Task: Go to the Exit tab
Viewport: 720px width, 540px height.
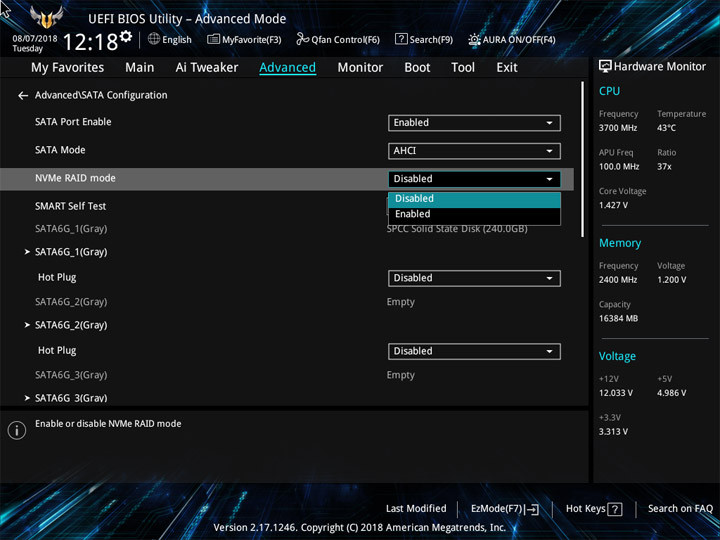Action: (x=507, y=68)
